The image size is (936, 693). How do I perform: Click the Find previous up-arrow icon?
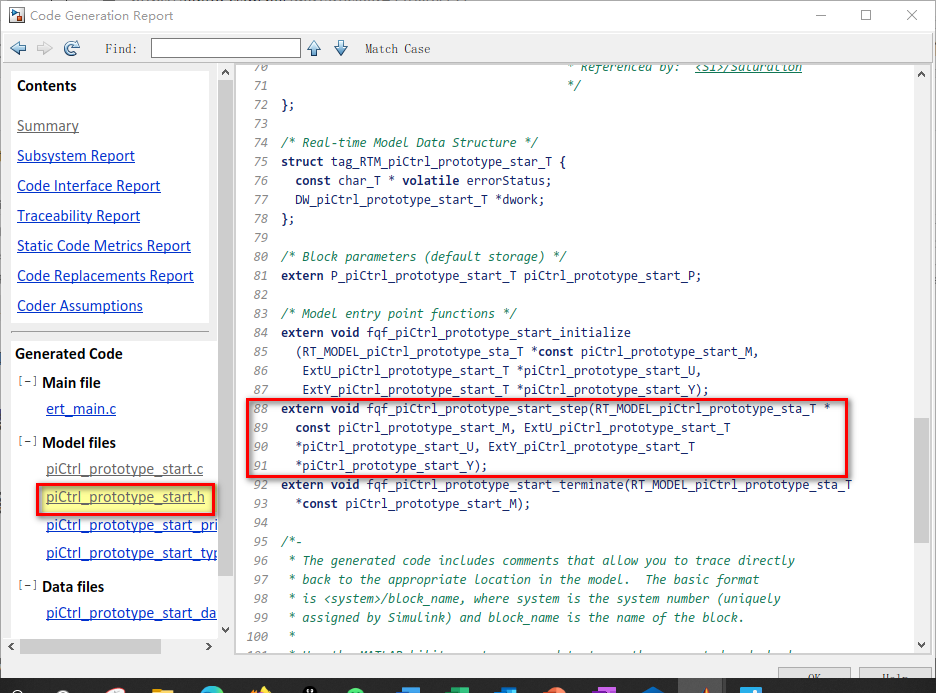314,48
